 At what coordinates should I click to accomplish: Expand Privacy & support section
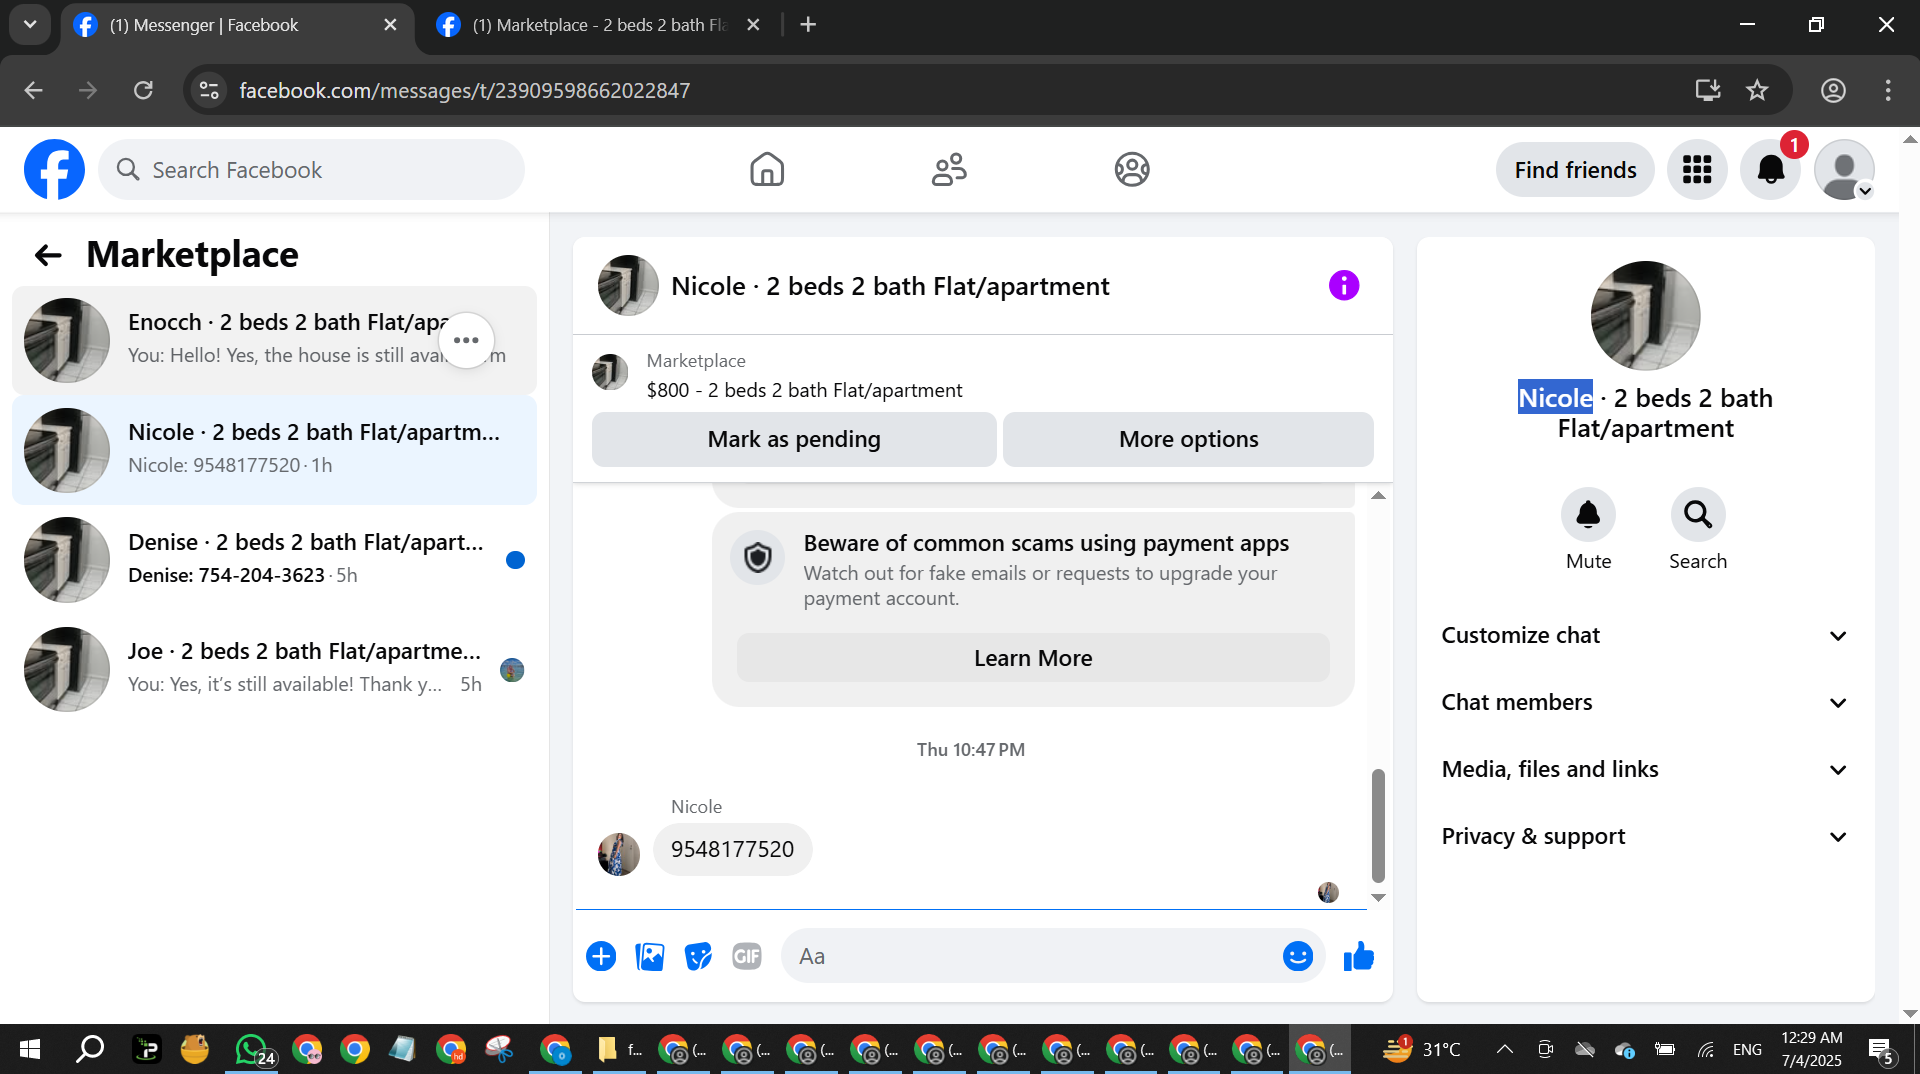pos(1645,836)
